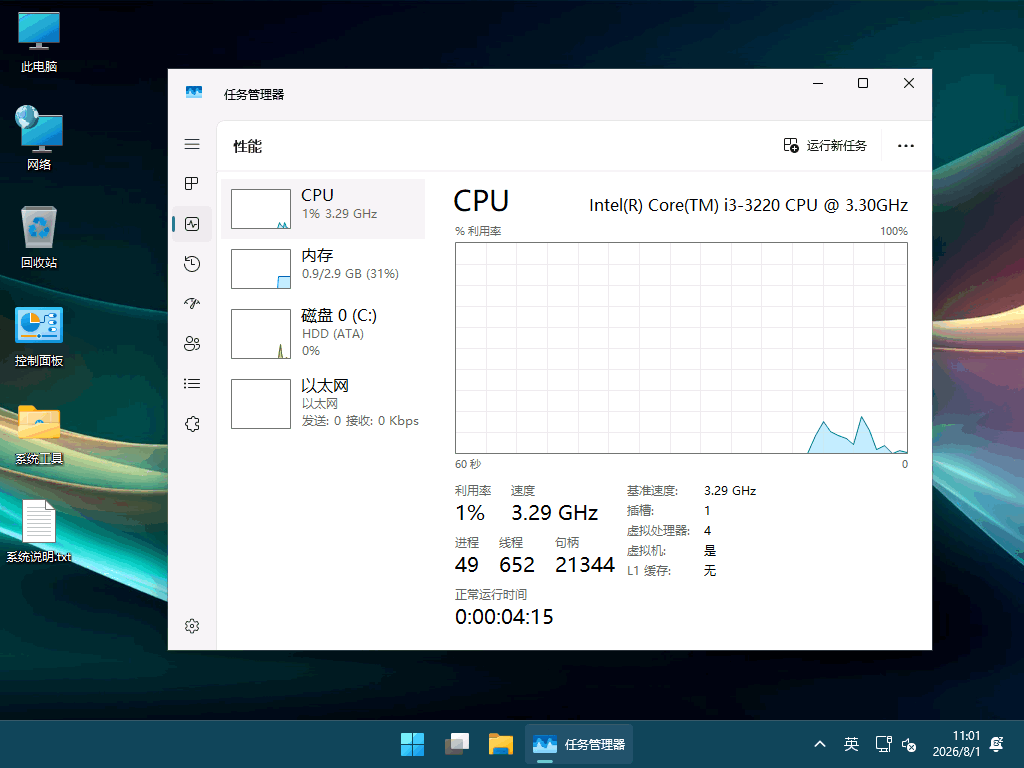
Task: Select the Performance page icon in sidebar
Action: (x=192, y=224)
